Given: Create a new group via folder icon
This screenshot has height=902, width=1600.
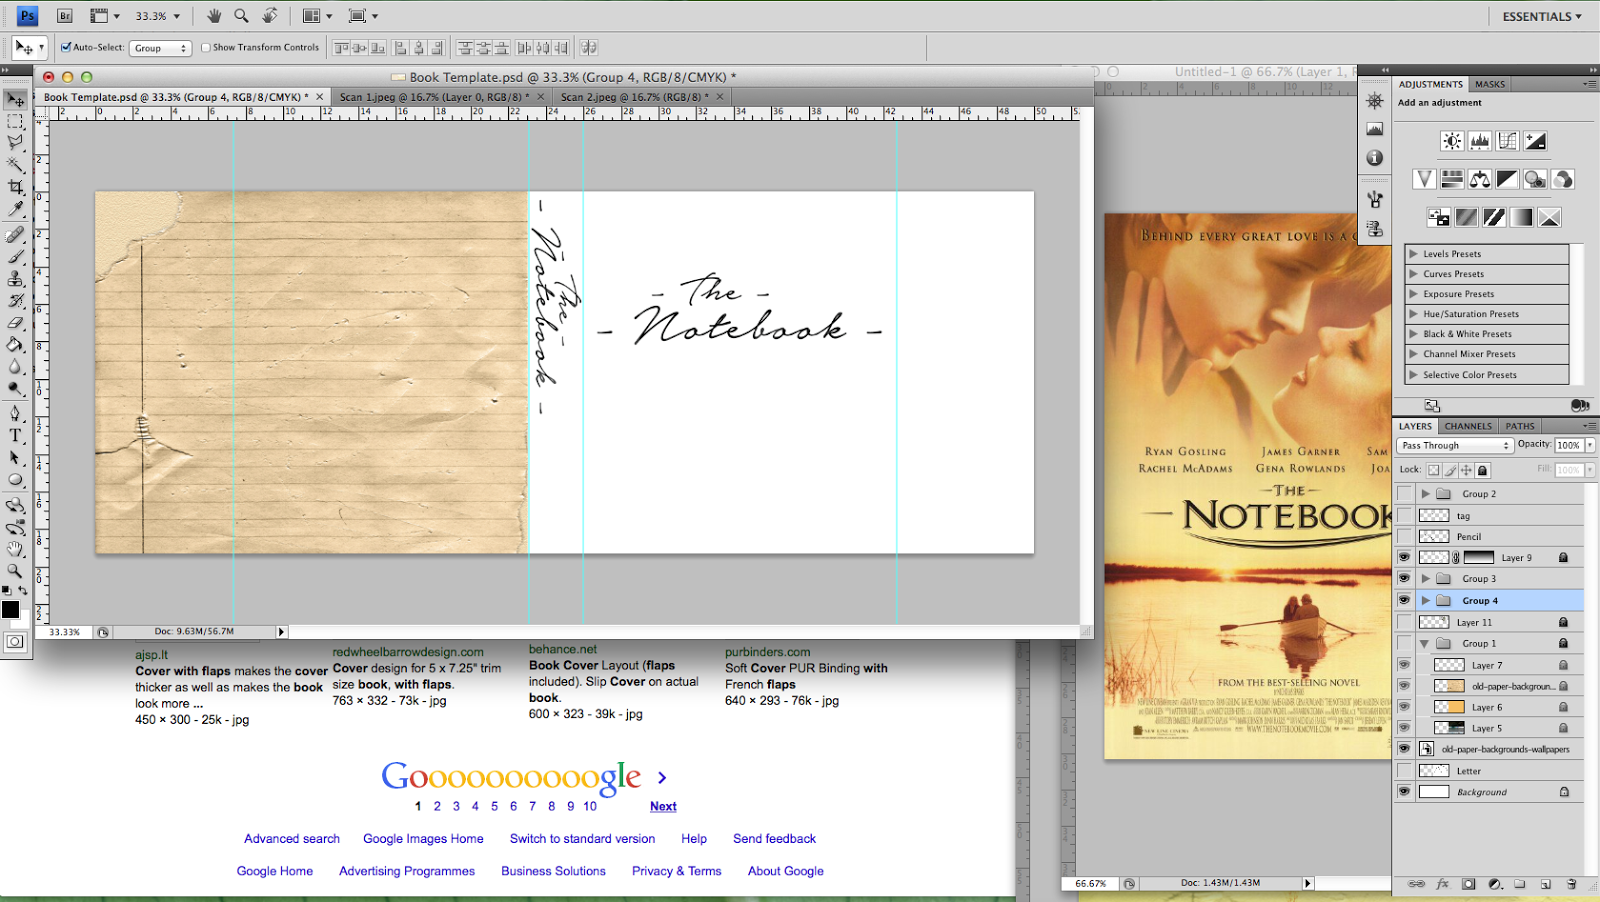Looking at the screenshot, I should (1519, 884).
